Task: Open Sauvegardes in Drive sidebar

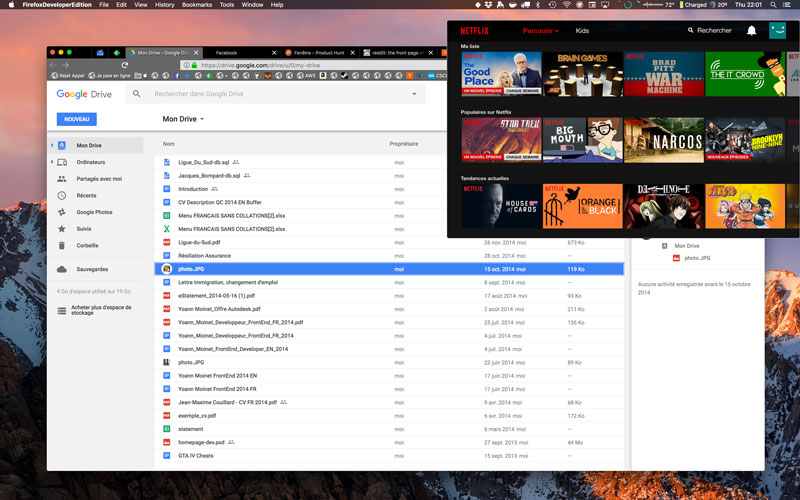Action: click(x=92, y=269)
